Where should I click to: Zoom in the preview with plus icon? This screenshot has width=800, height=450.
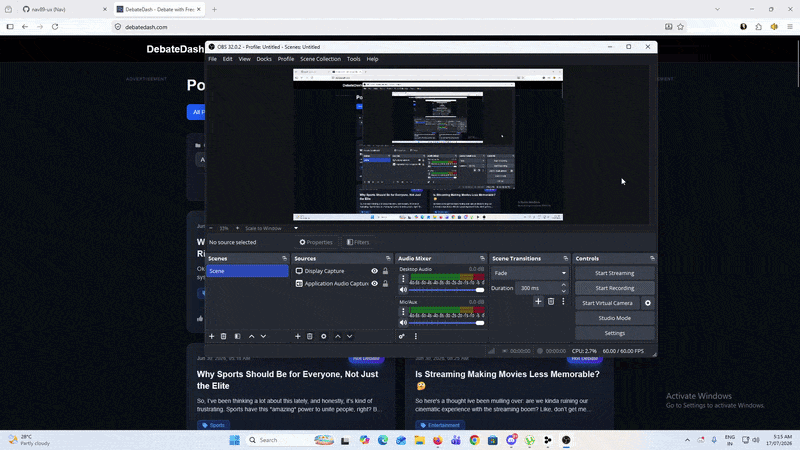(x=237, y=228)
